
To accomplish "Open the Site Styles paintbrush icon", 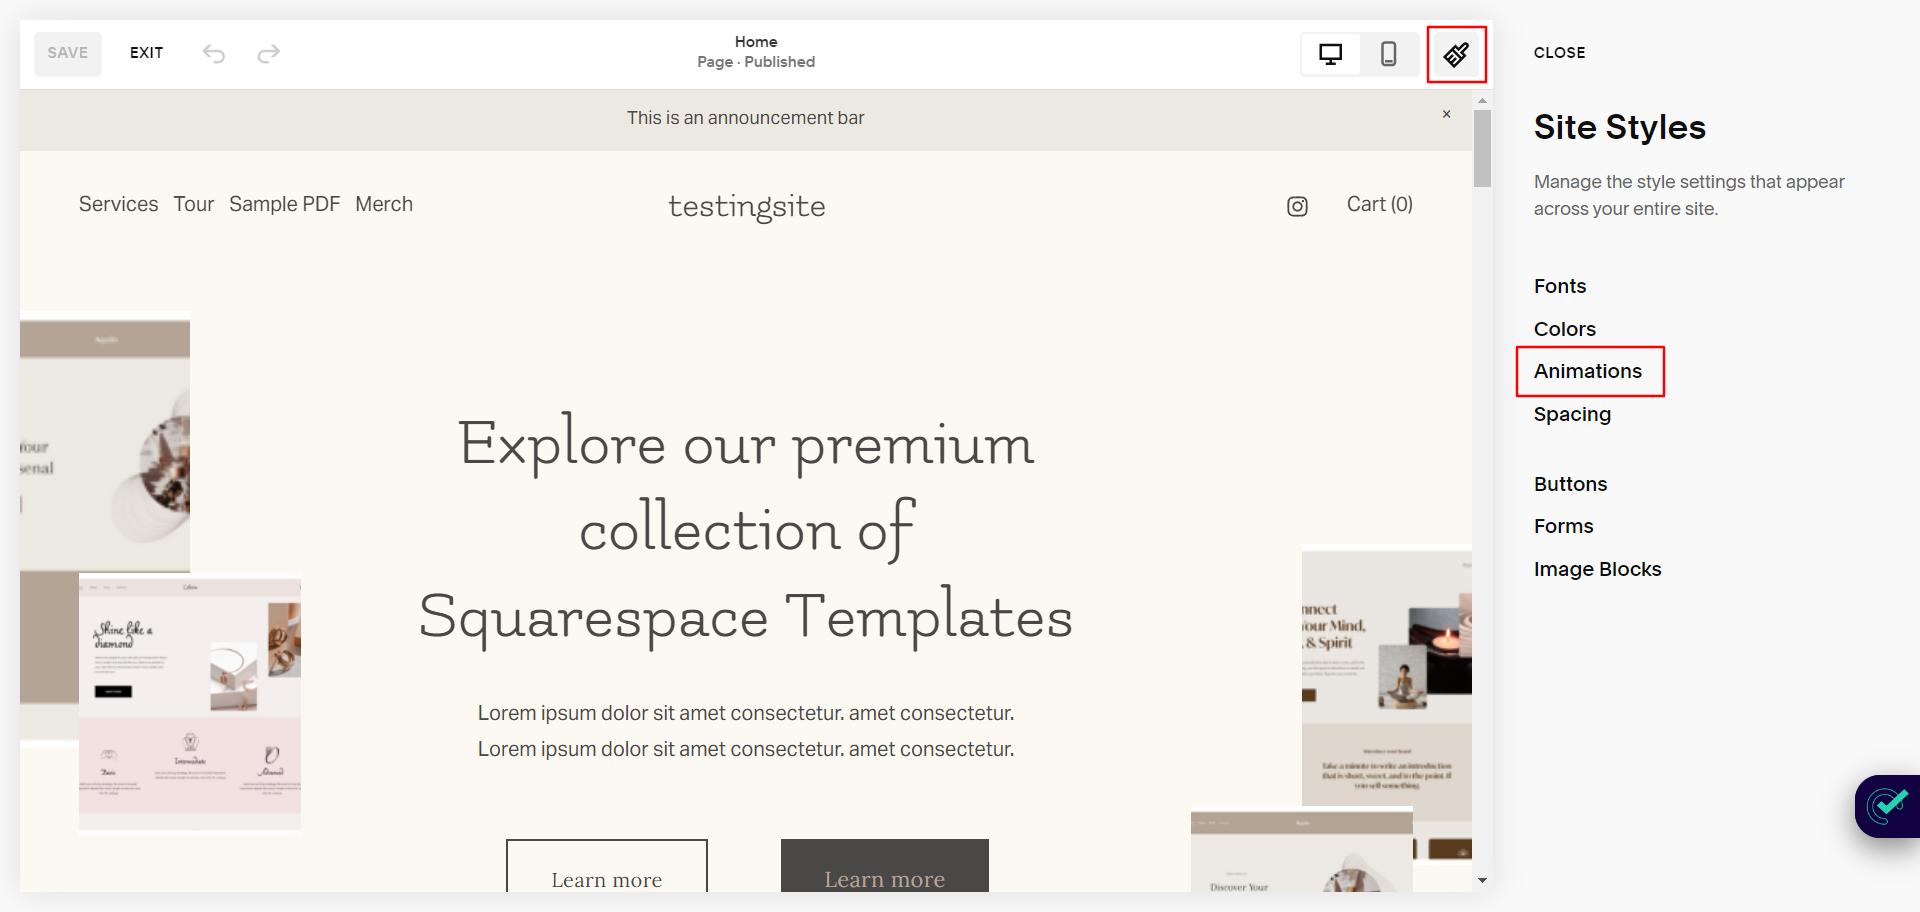I will 1456,54.
